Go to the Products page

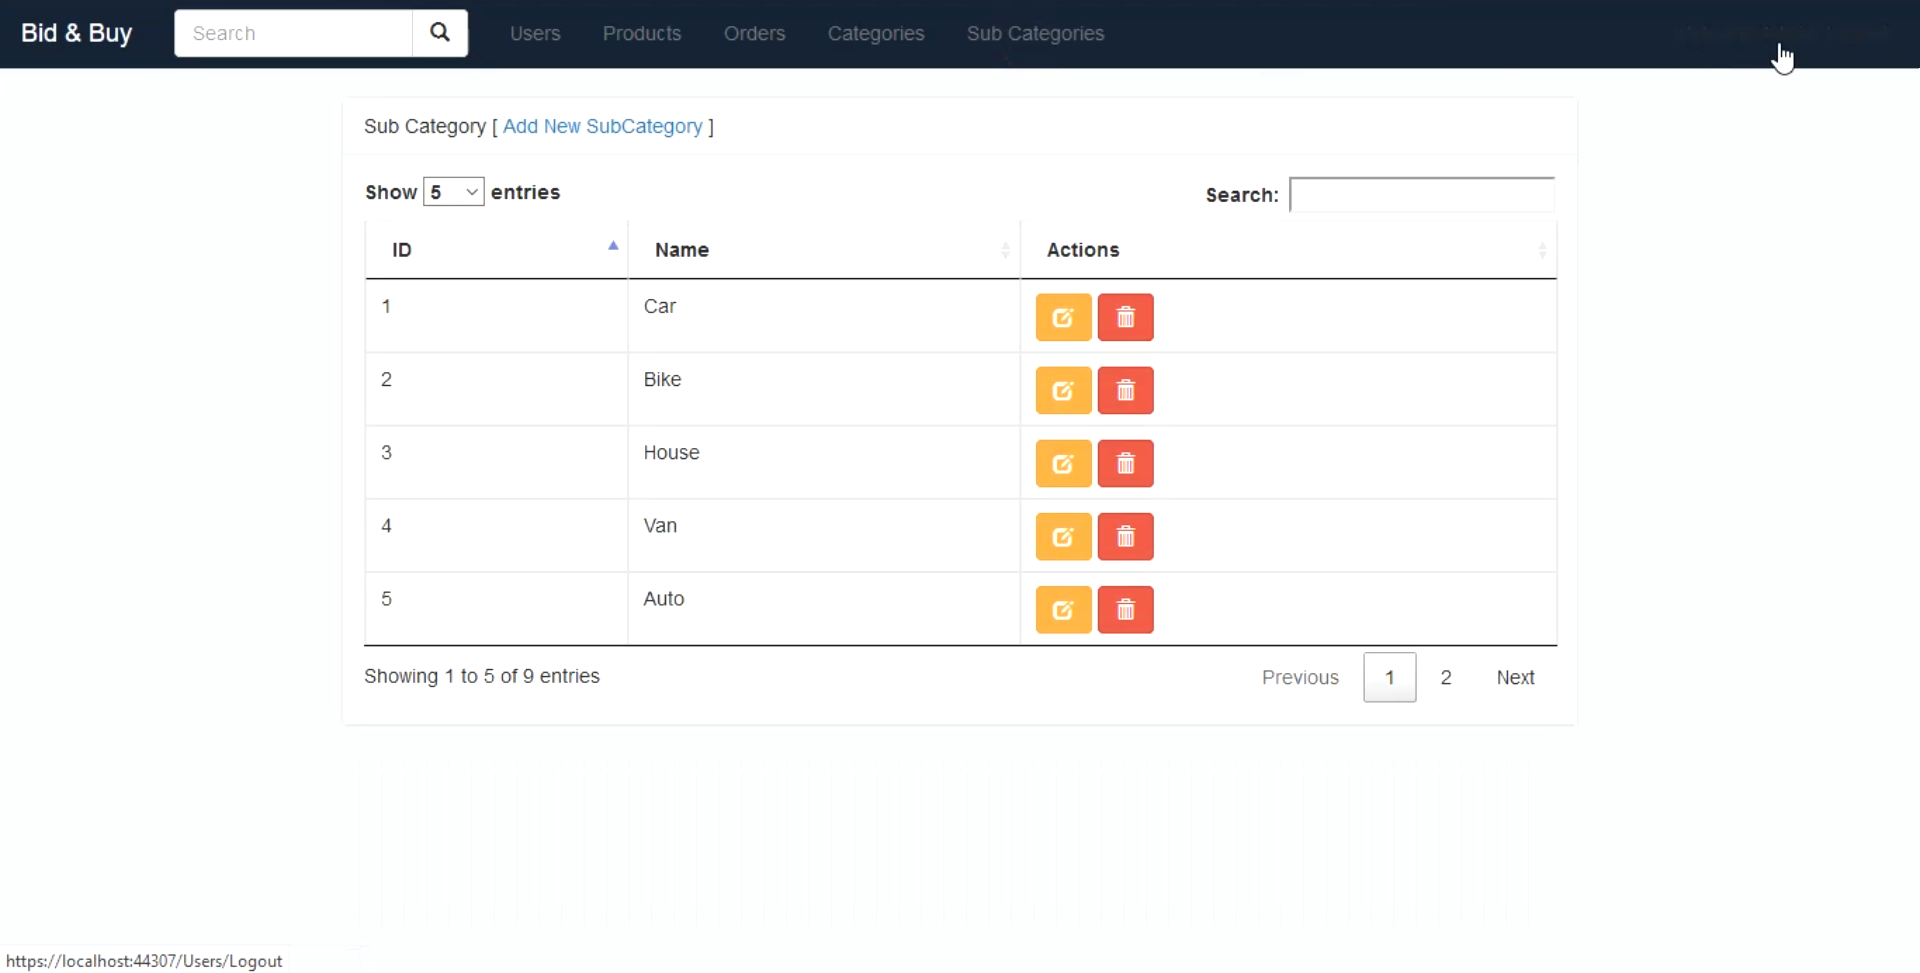(642, 34)
